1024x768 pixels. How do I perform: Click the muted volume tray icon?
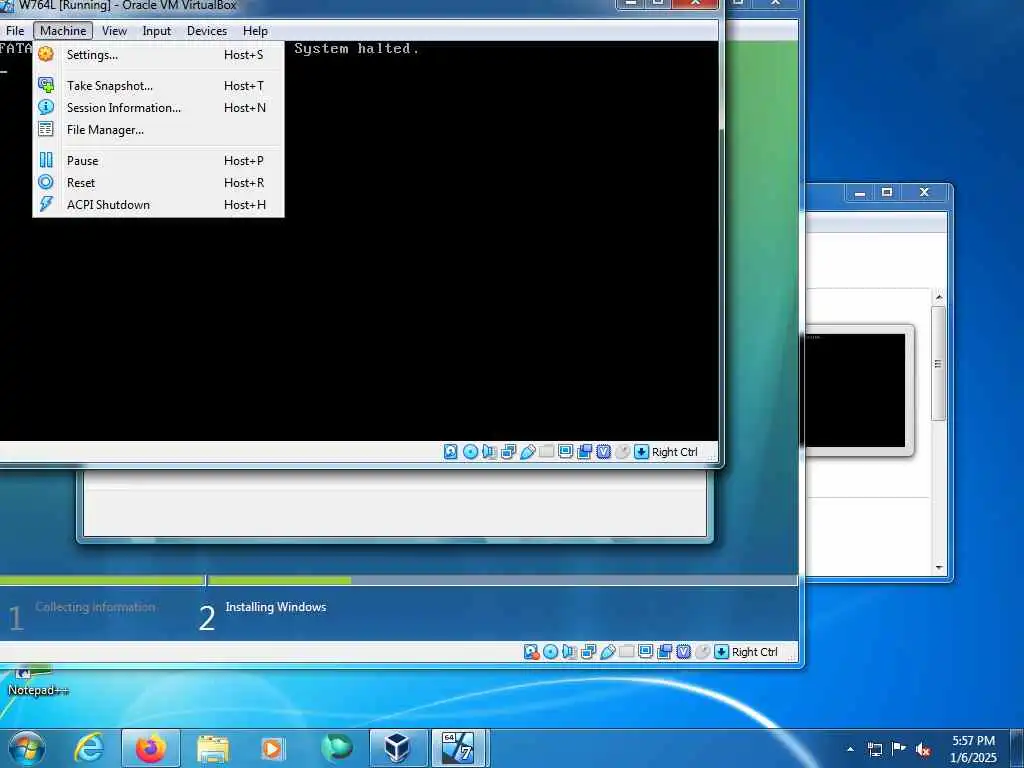(923, 750)
